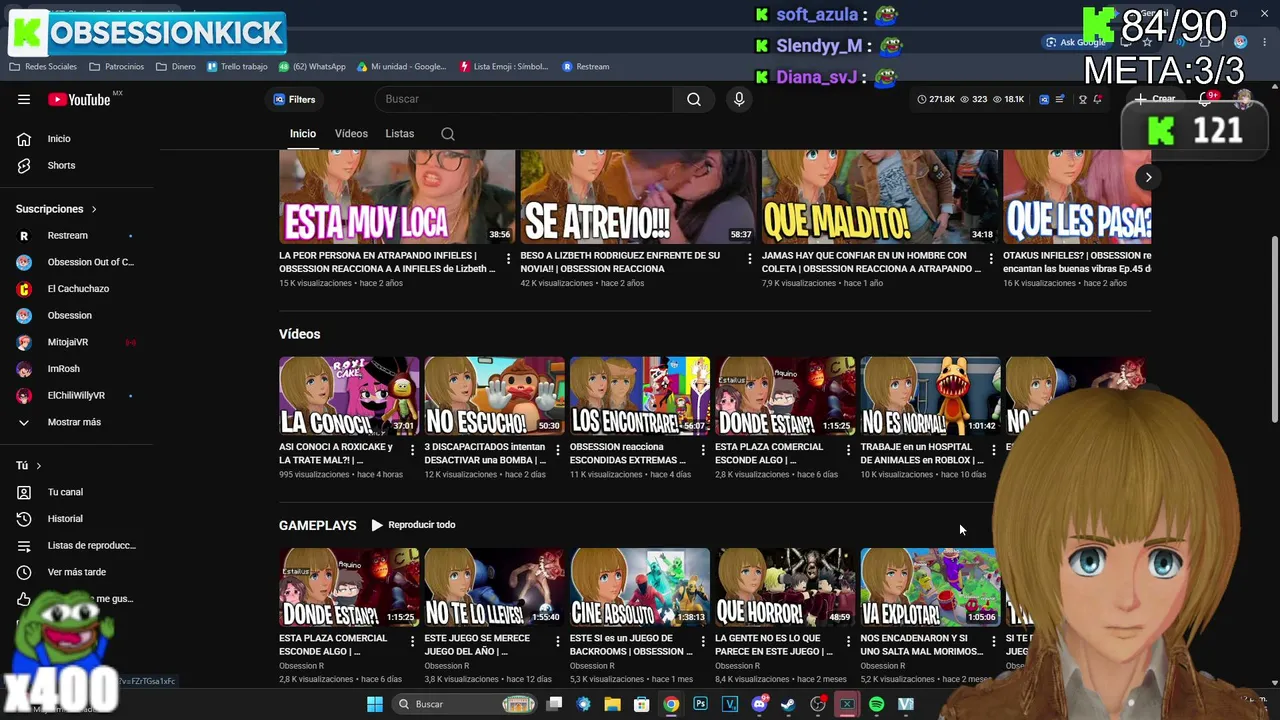Viewport: 1280px width, 720px height.
Task: Open Spotify from the taskbar
Action: click(876, 704)
